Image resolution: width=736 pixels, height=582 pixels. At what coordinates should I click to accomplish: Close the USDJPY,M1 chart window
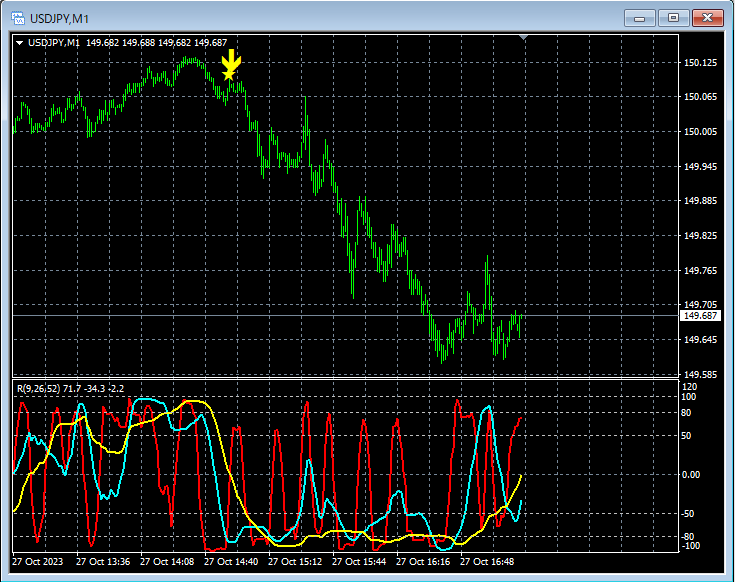707,18
